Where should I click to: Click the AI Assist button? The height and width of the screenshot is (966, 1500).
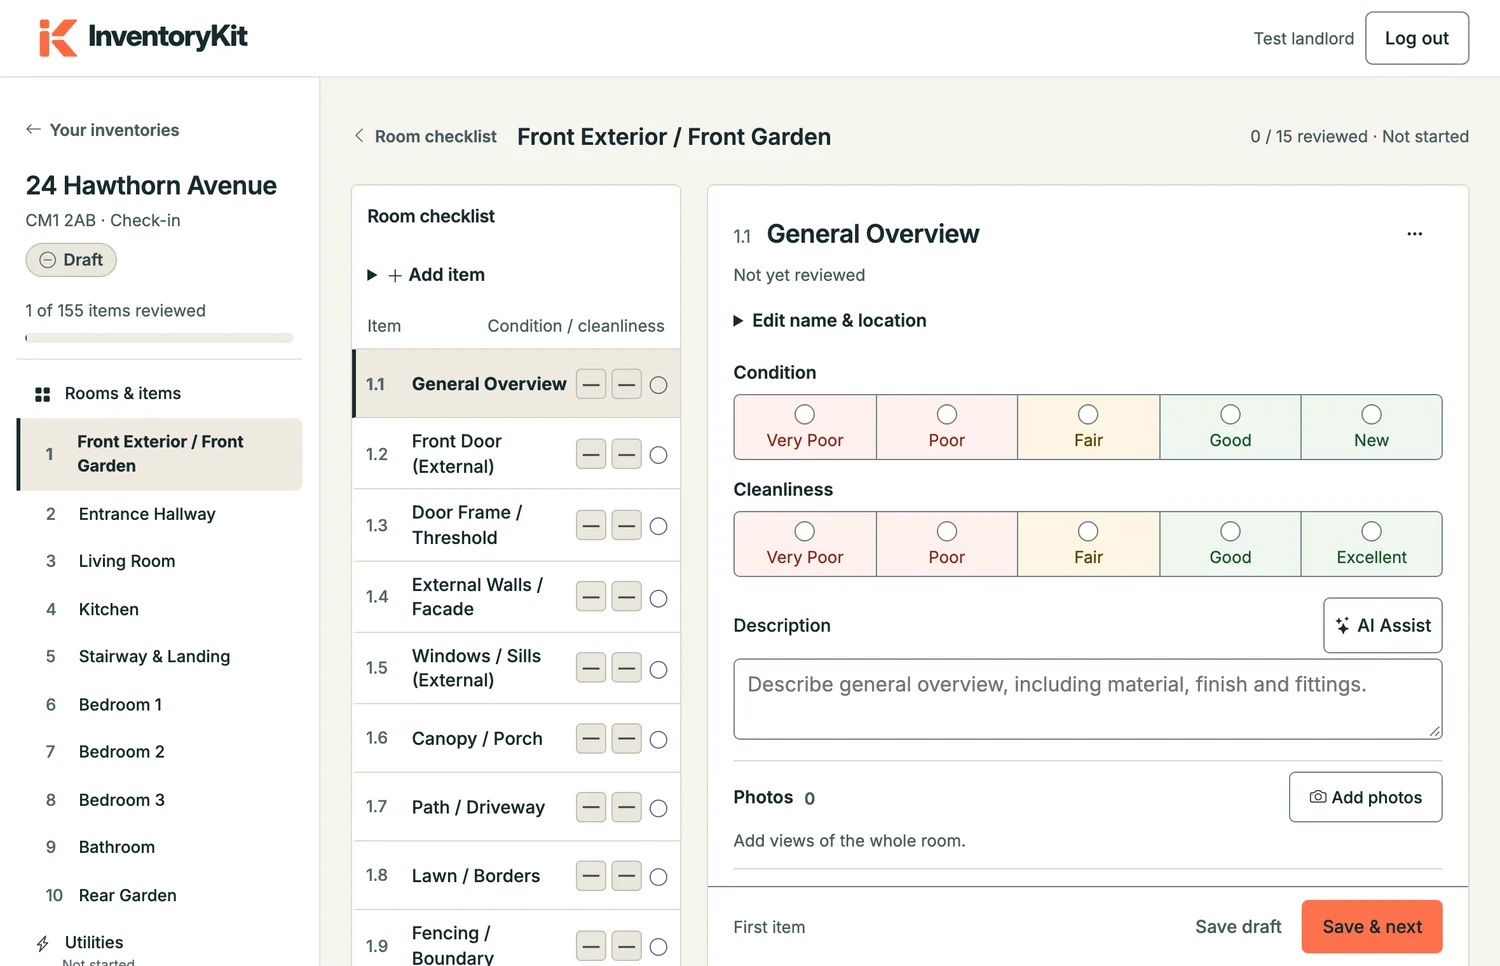pos(1382,626)
